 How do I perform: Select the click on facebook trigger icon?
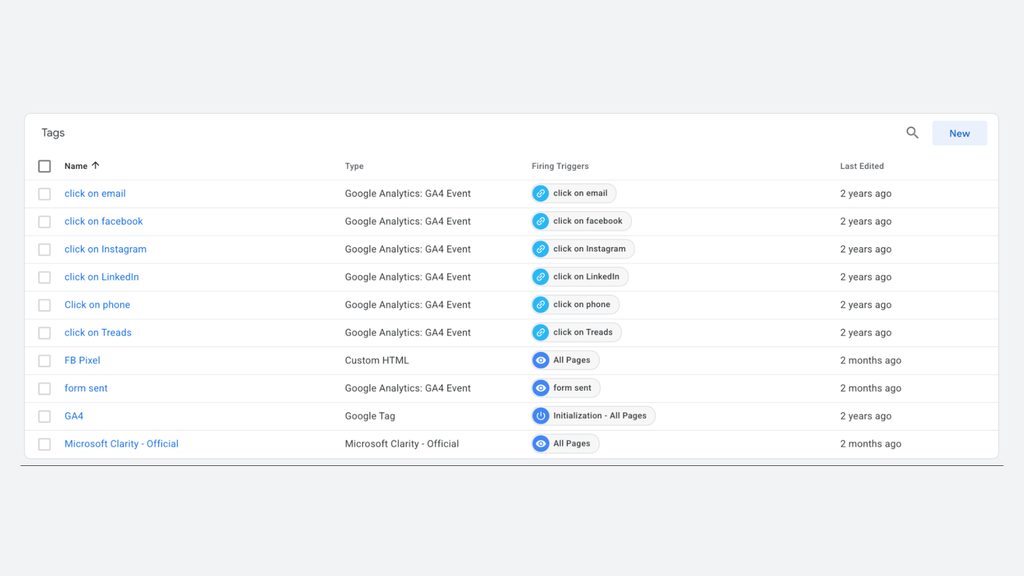click(x=541, y=221)
